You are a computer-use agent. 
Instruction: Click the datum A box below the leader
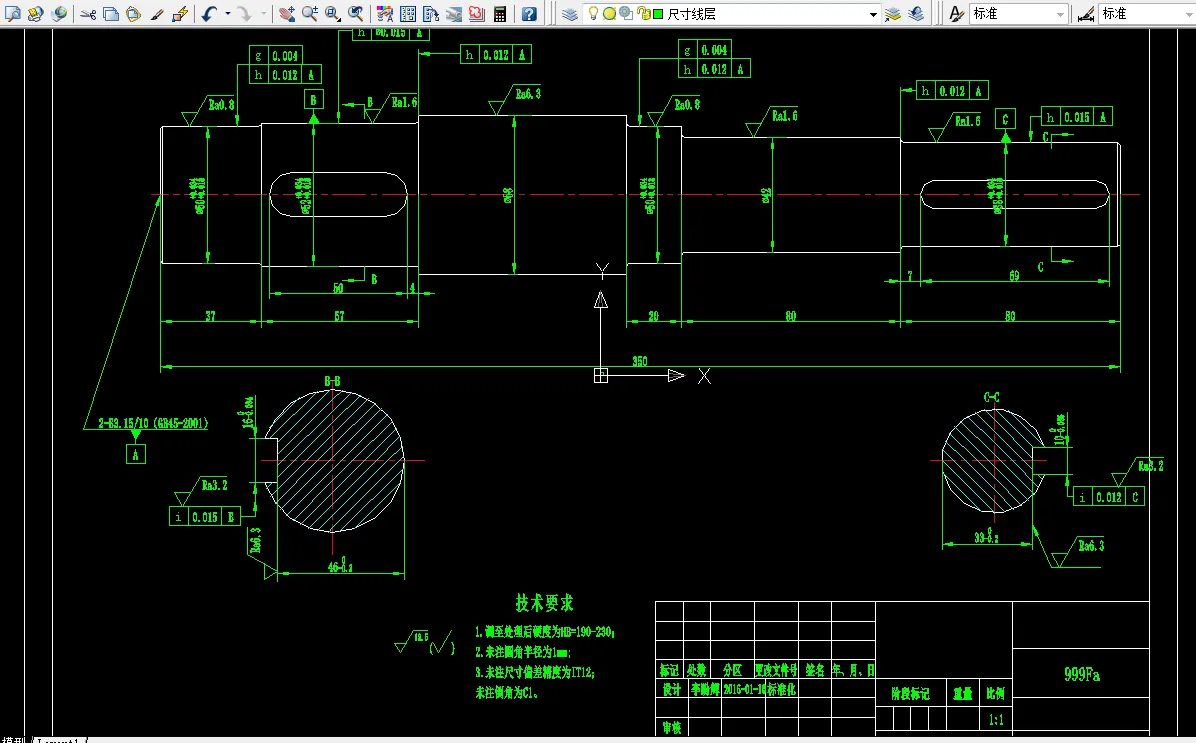(136, 455)
